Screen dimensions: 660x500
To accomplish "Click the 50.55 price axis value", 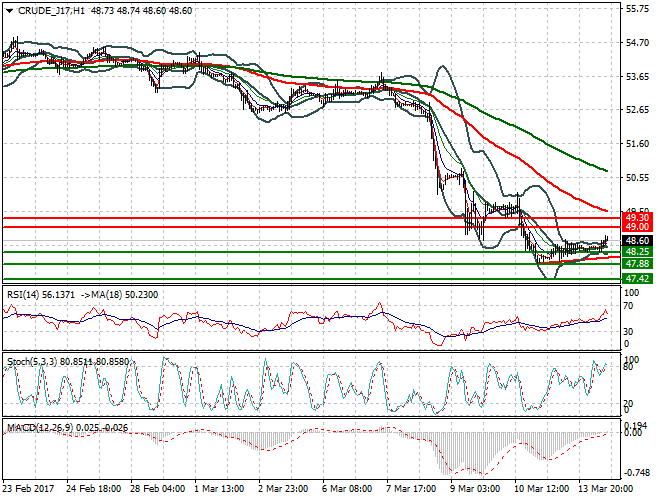I will 637,178.
